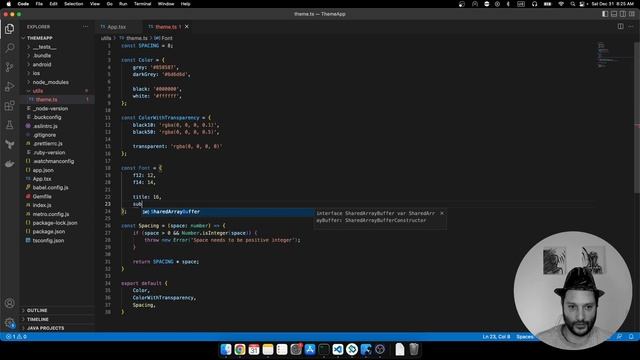
Task: Expand the .bundle folder
Action: tap(42, 56)
